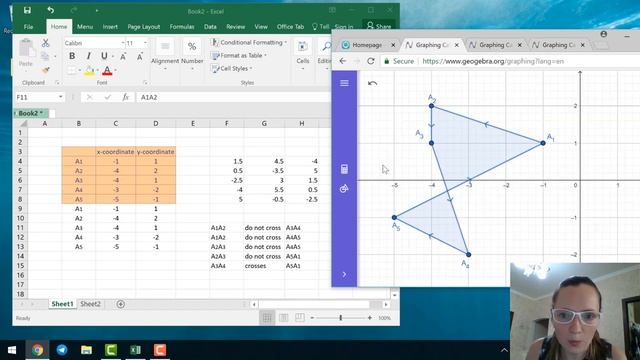Increase the font size
Screen dimensions: 640x360
[123, 57]
